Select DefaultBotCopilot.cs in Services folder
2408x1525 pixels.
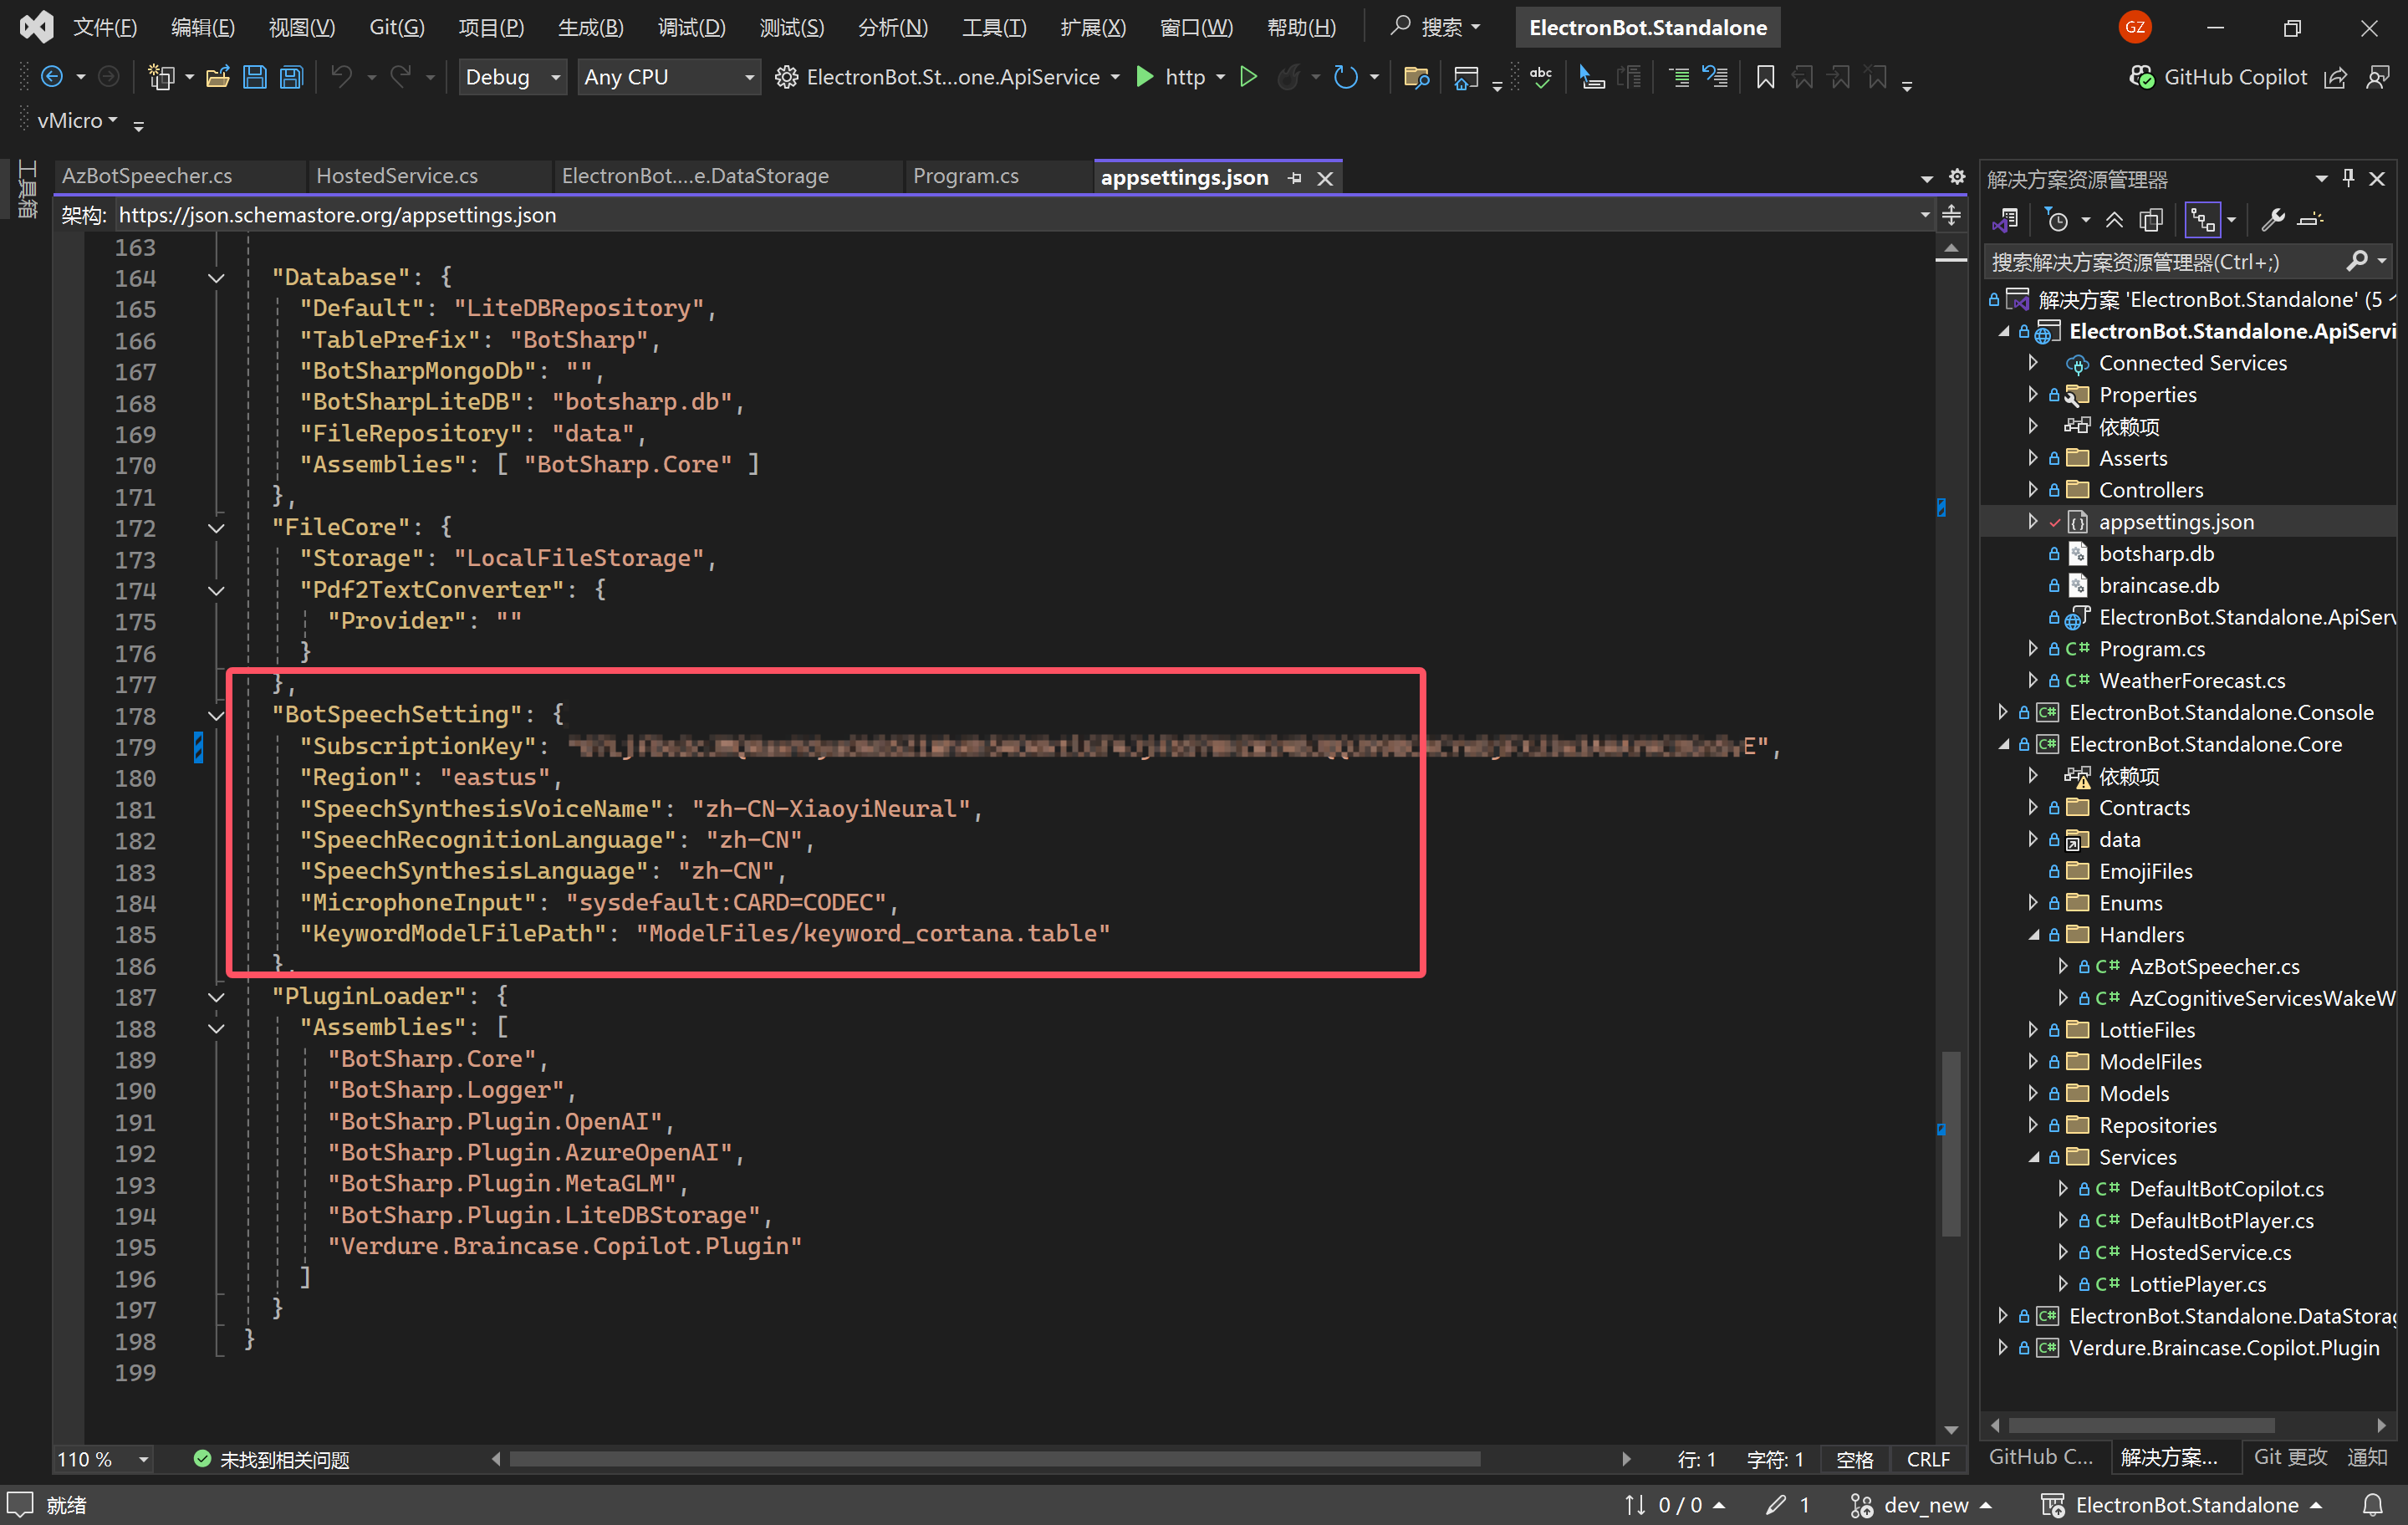pos(2226,1189)
